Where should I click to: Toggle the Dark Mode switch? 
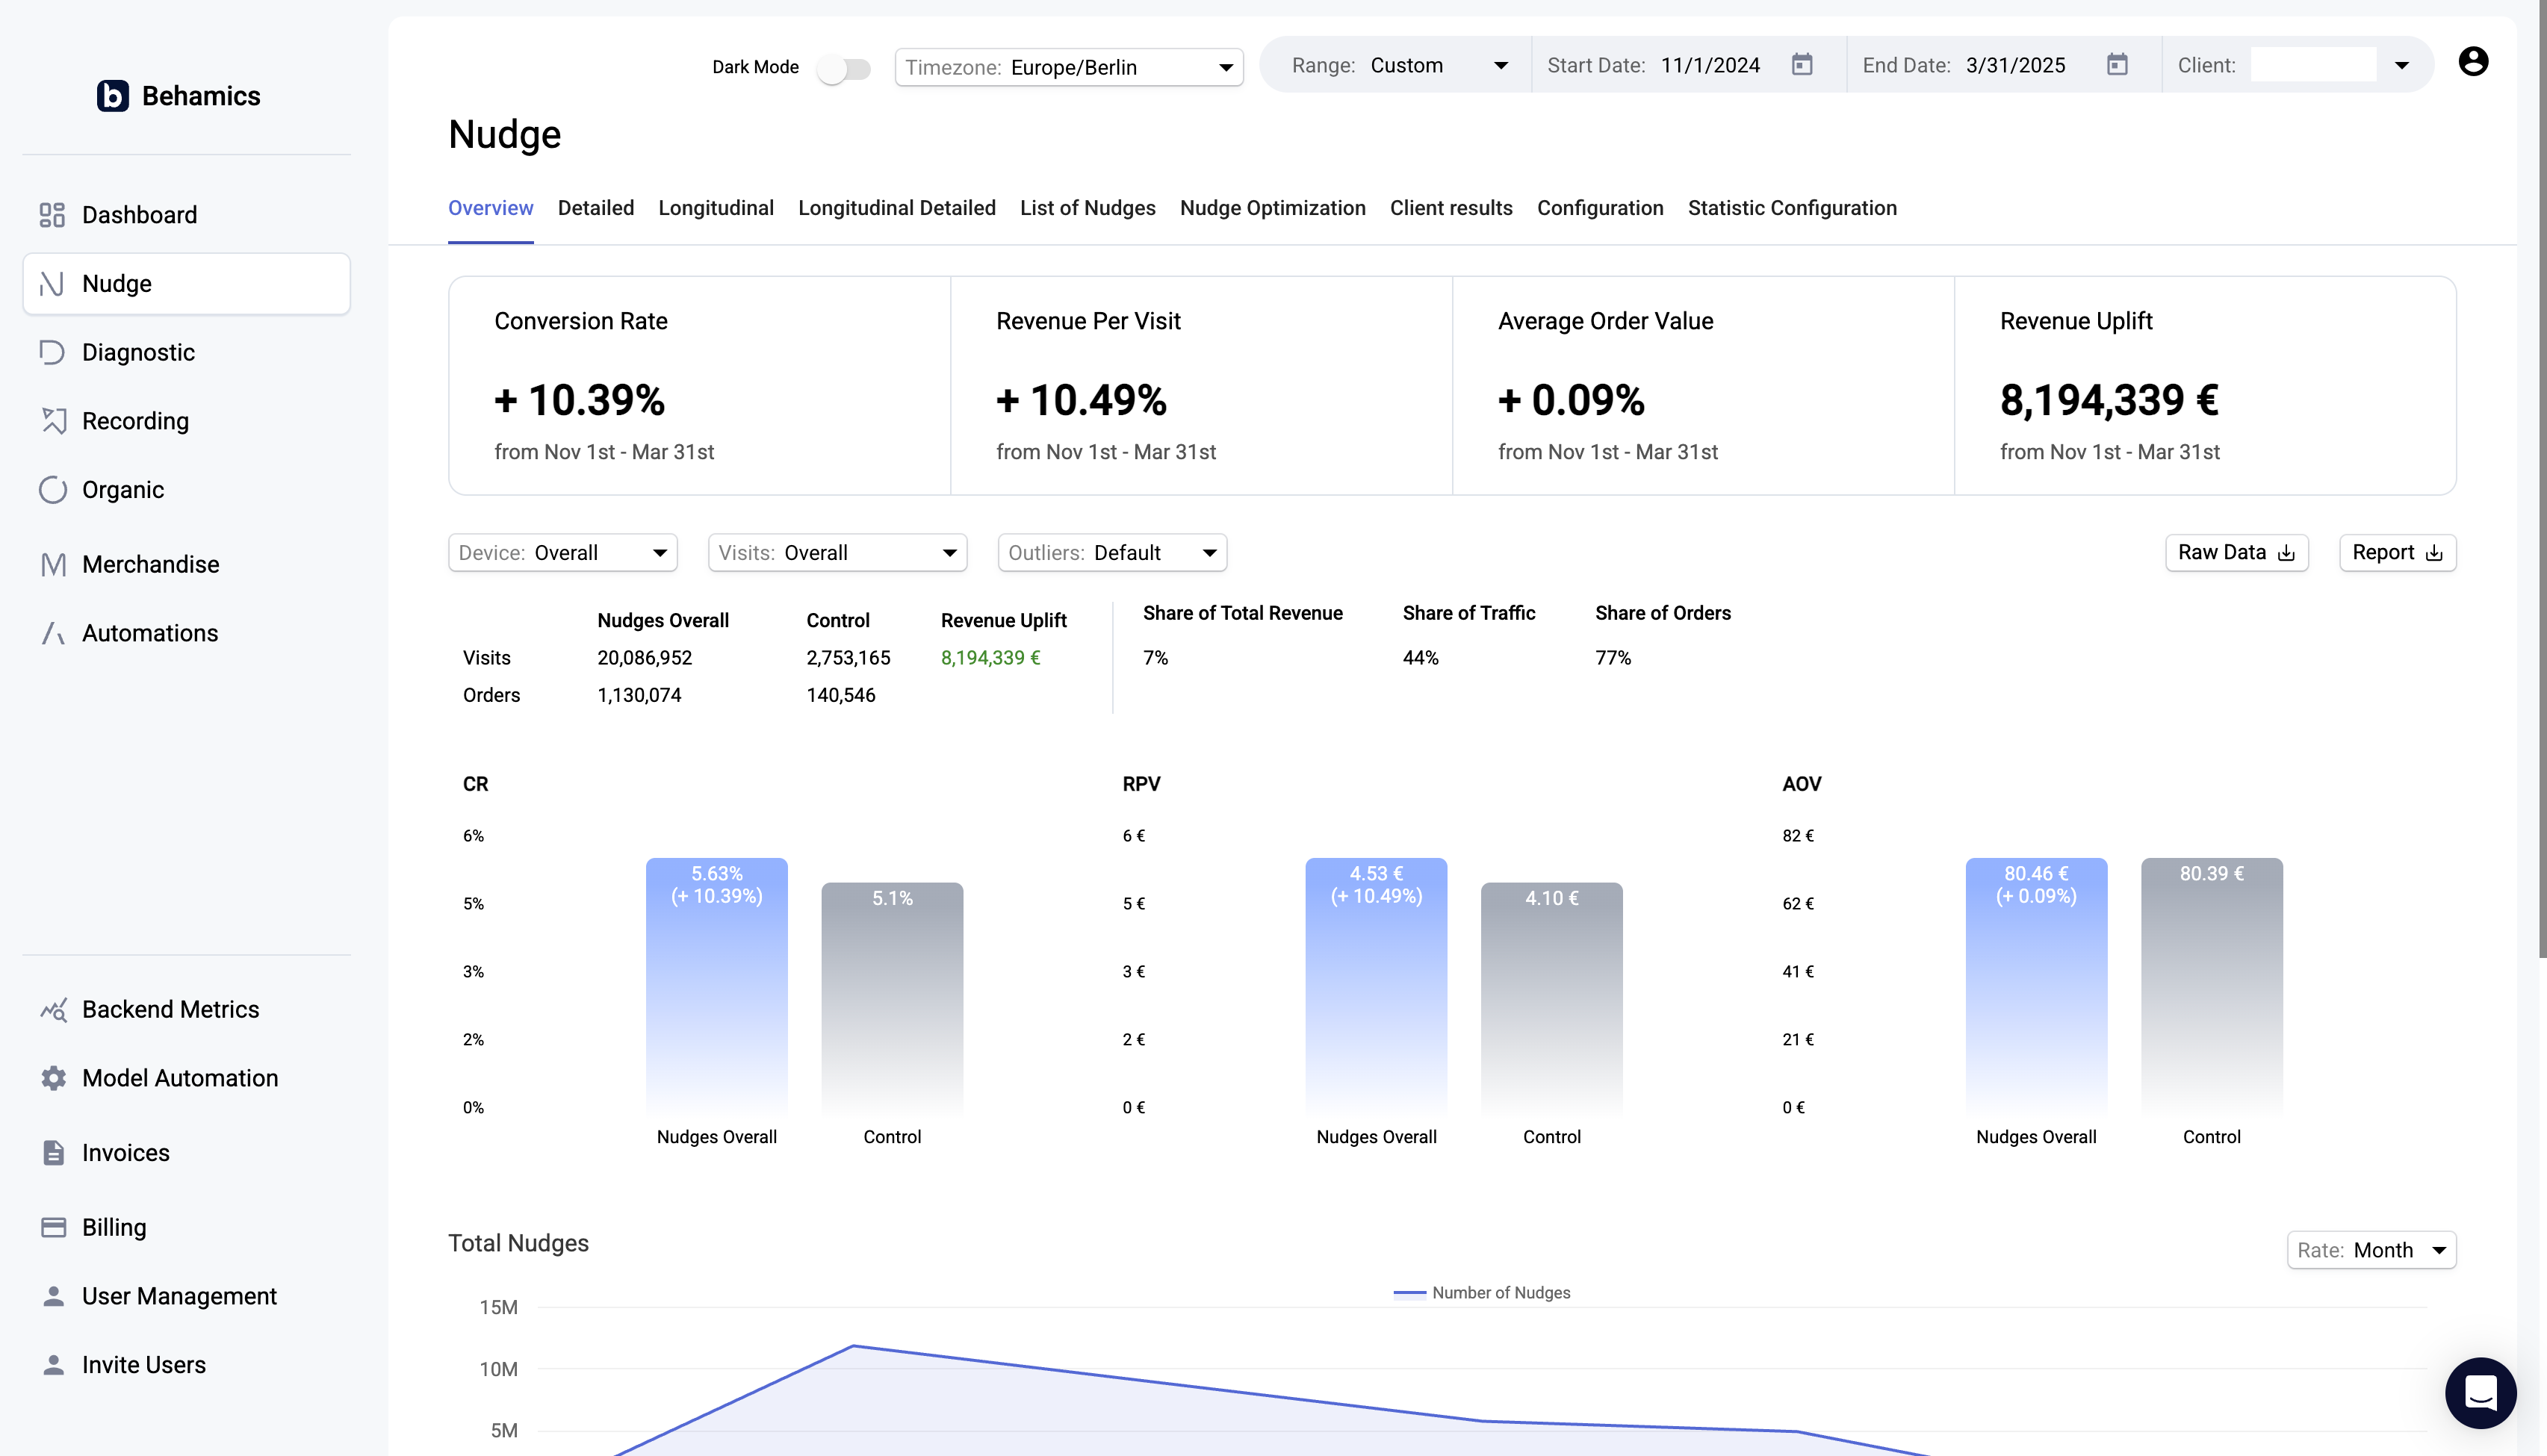(843, 68)
